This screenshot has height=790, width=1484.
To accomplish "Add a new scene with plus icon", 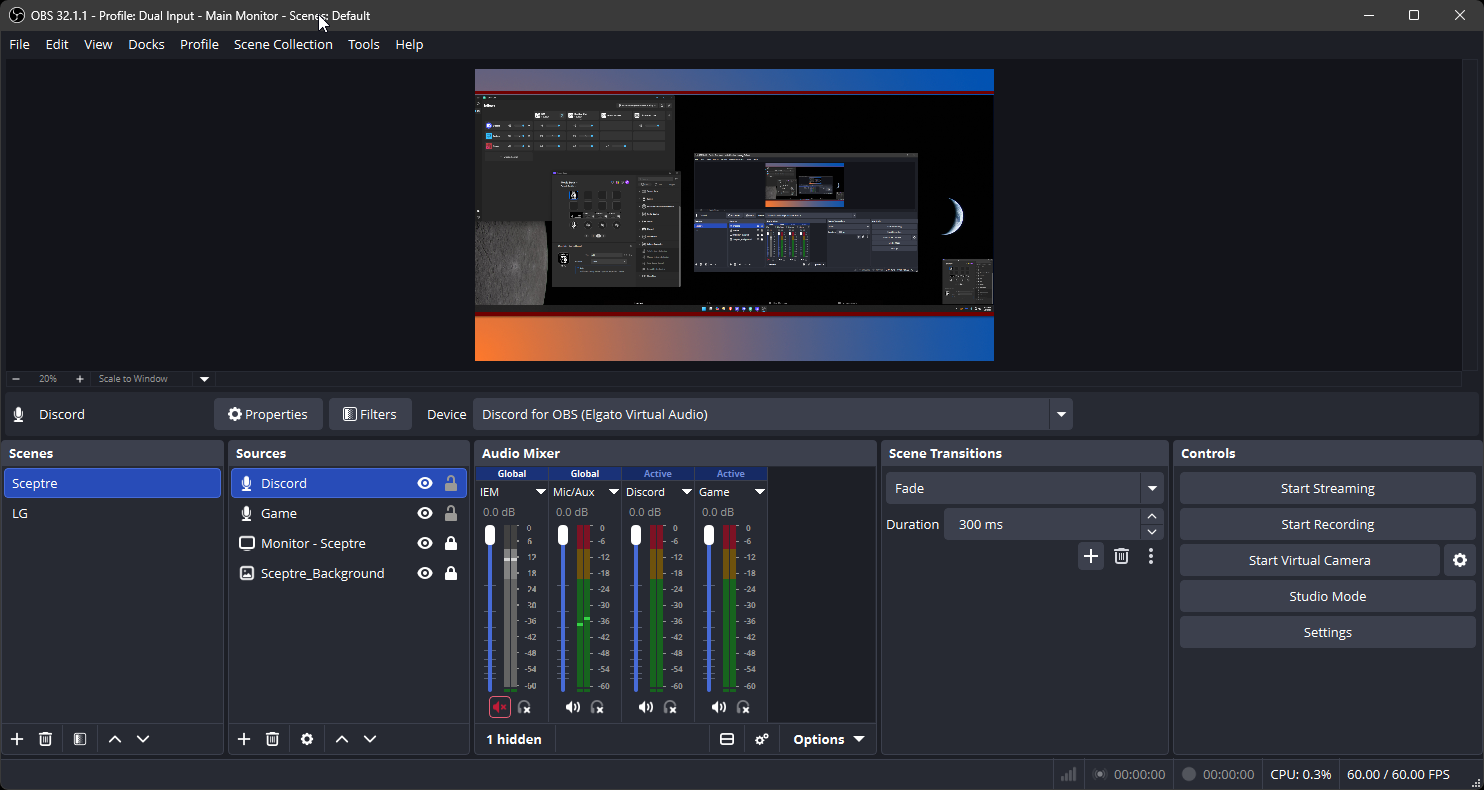I will (x=17, y=739).
